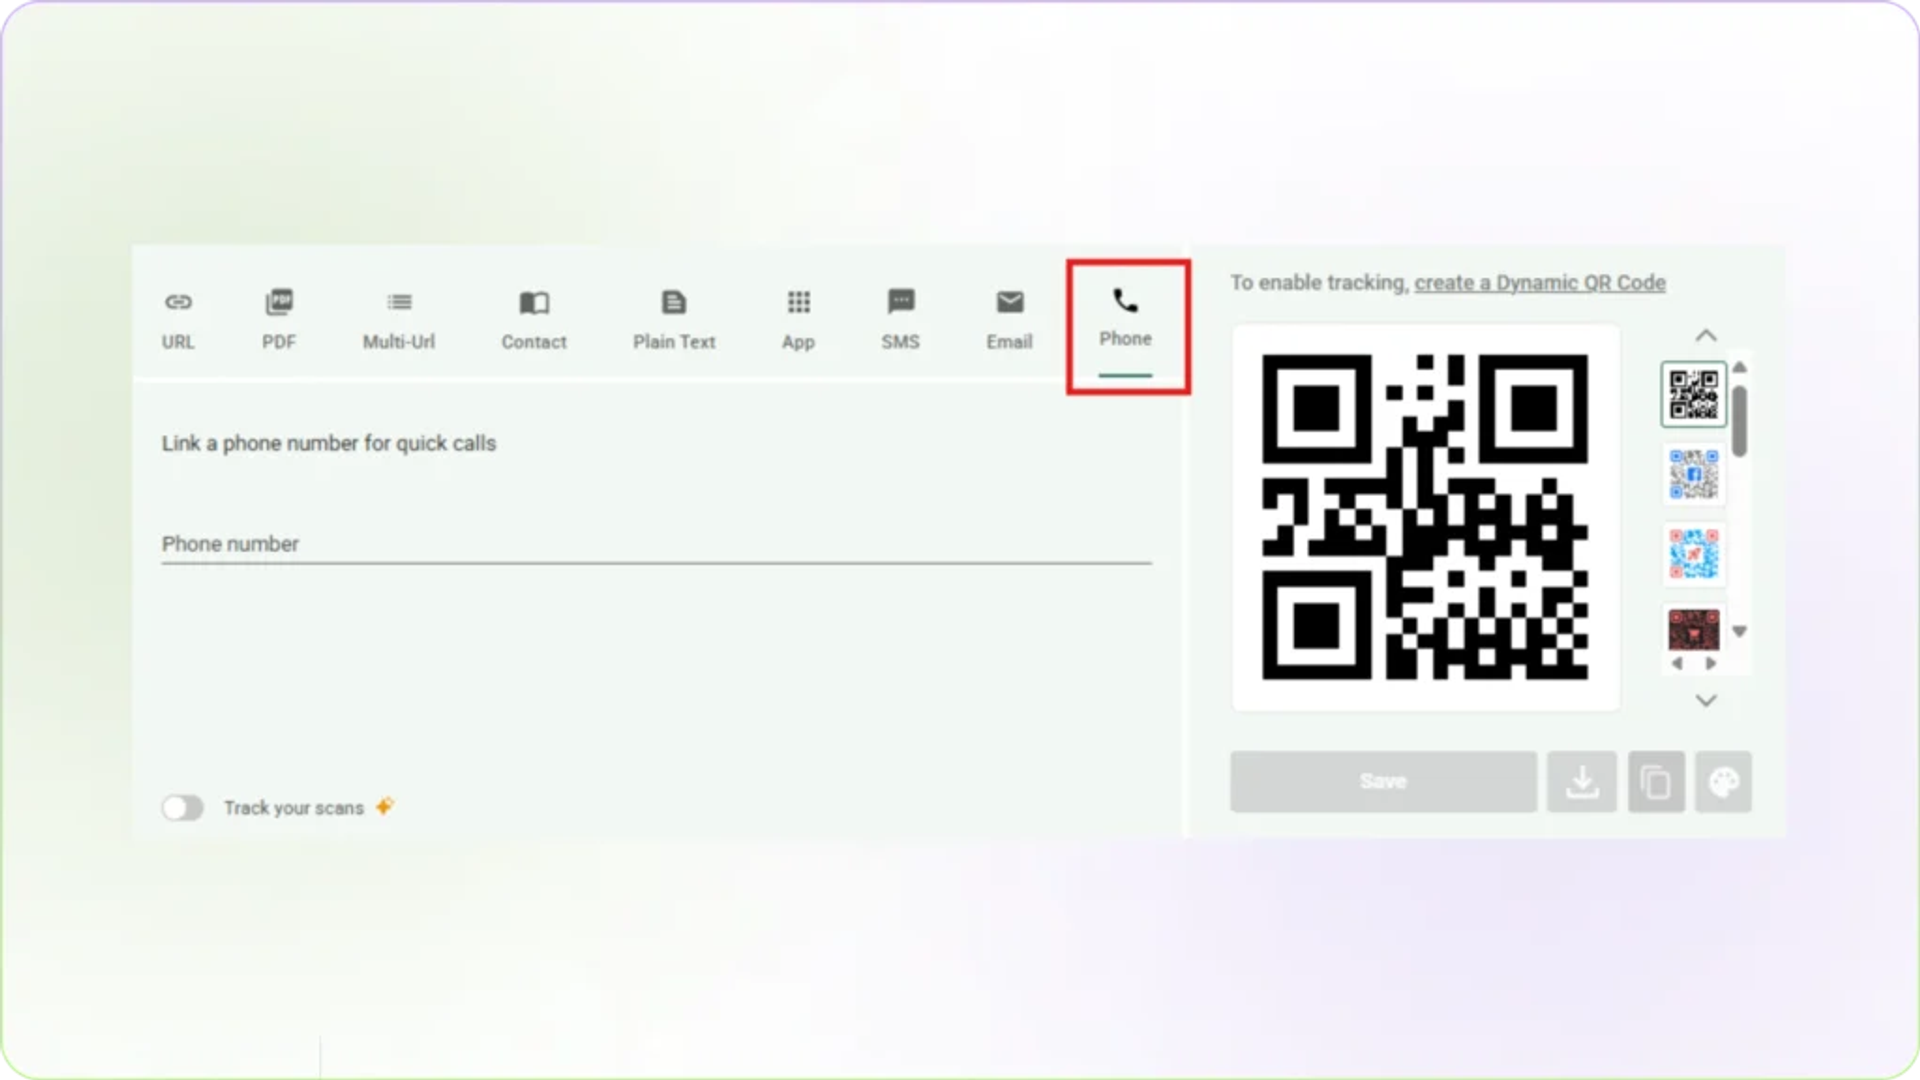Image resolution: width=1920 pixels, height=1080 pixels.
Task: Select the URL link icon tab
Action: pos(178,302)
